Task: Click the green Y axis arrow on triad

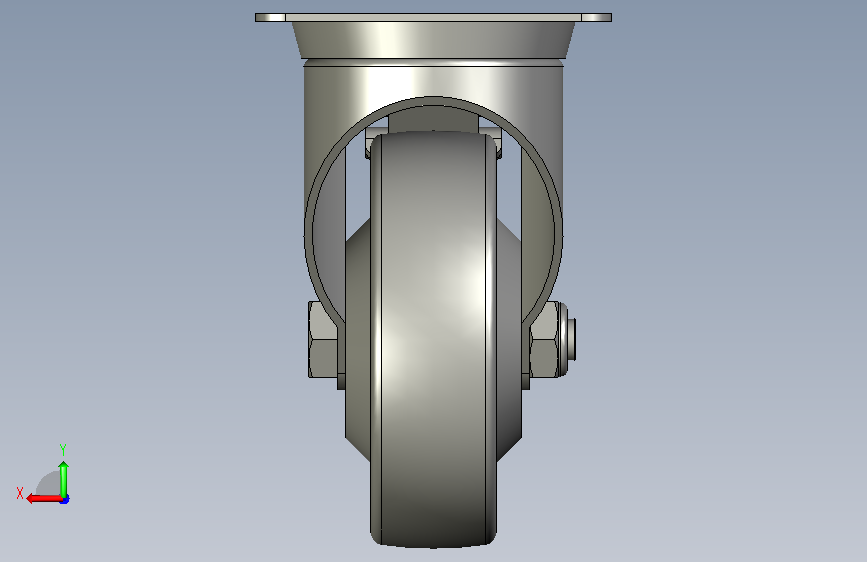Action: (64, 478)
